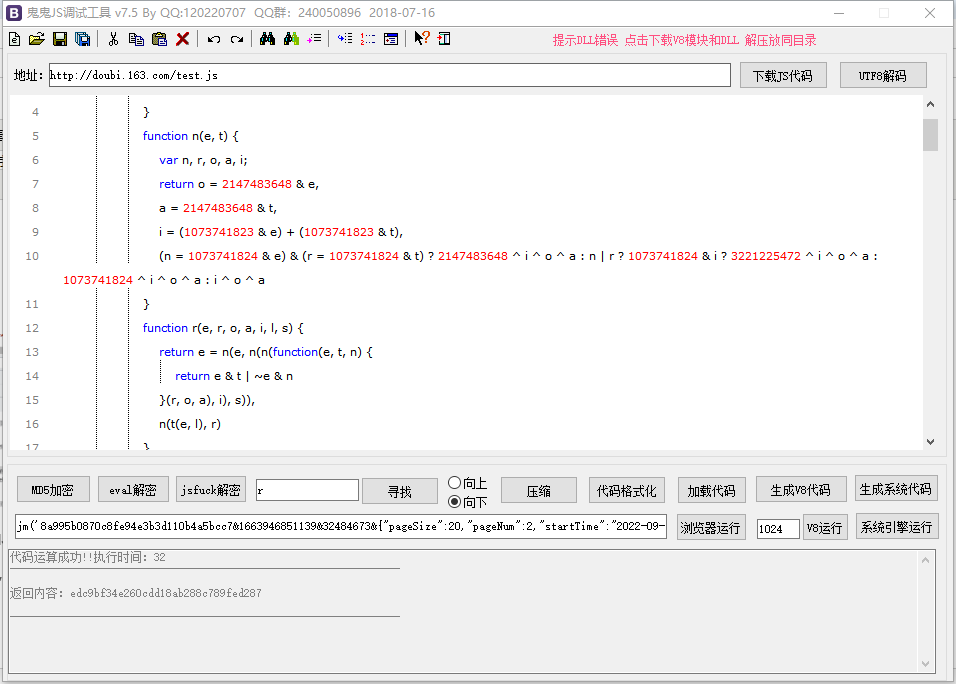Screen dimensions: 956x684
Task: Click the 生成V8代码 button
Action: 801,490
